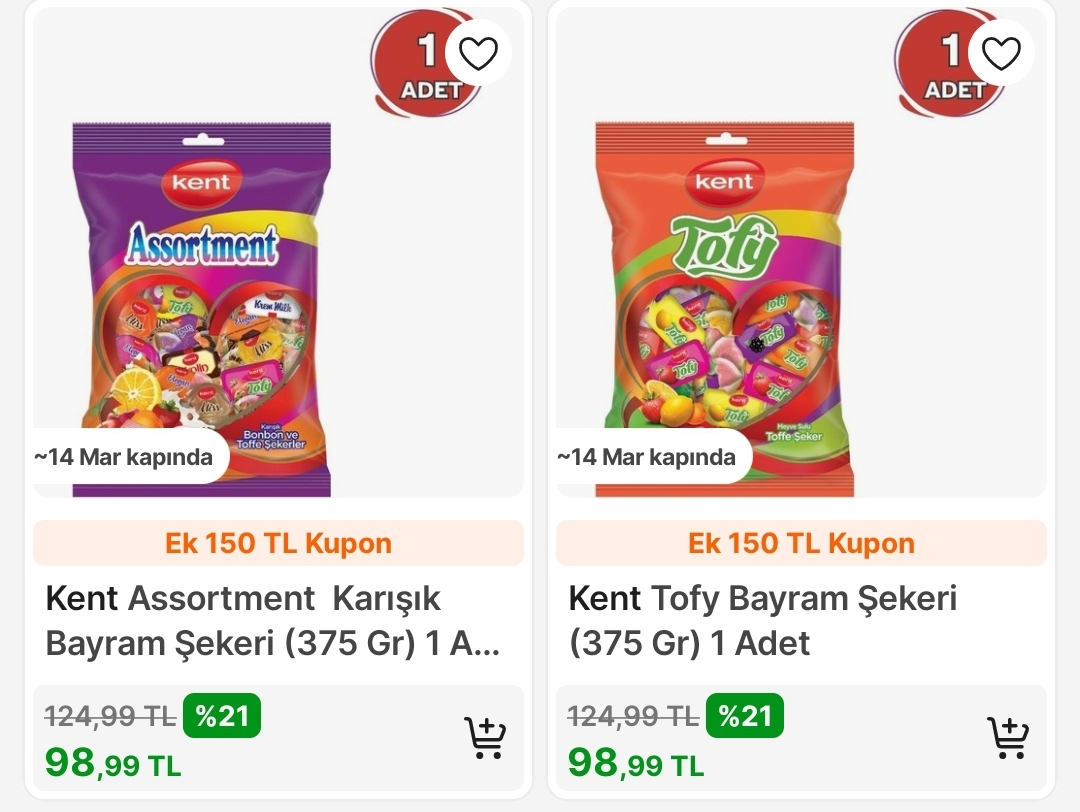Viewport: 1080px width, 812px height.
Task: Open the Kent Assortment product image
Action: coord(202,309)
